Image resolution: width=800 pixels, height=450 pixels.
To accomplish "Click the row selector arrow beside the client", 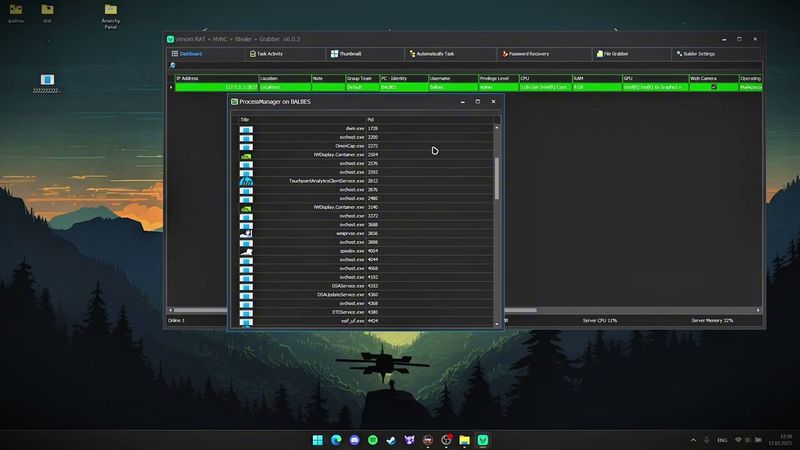I will tap(171, 87).
